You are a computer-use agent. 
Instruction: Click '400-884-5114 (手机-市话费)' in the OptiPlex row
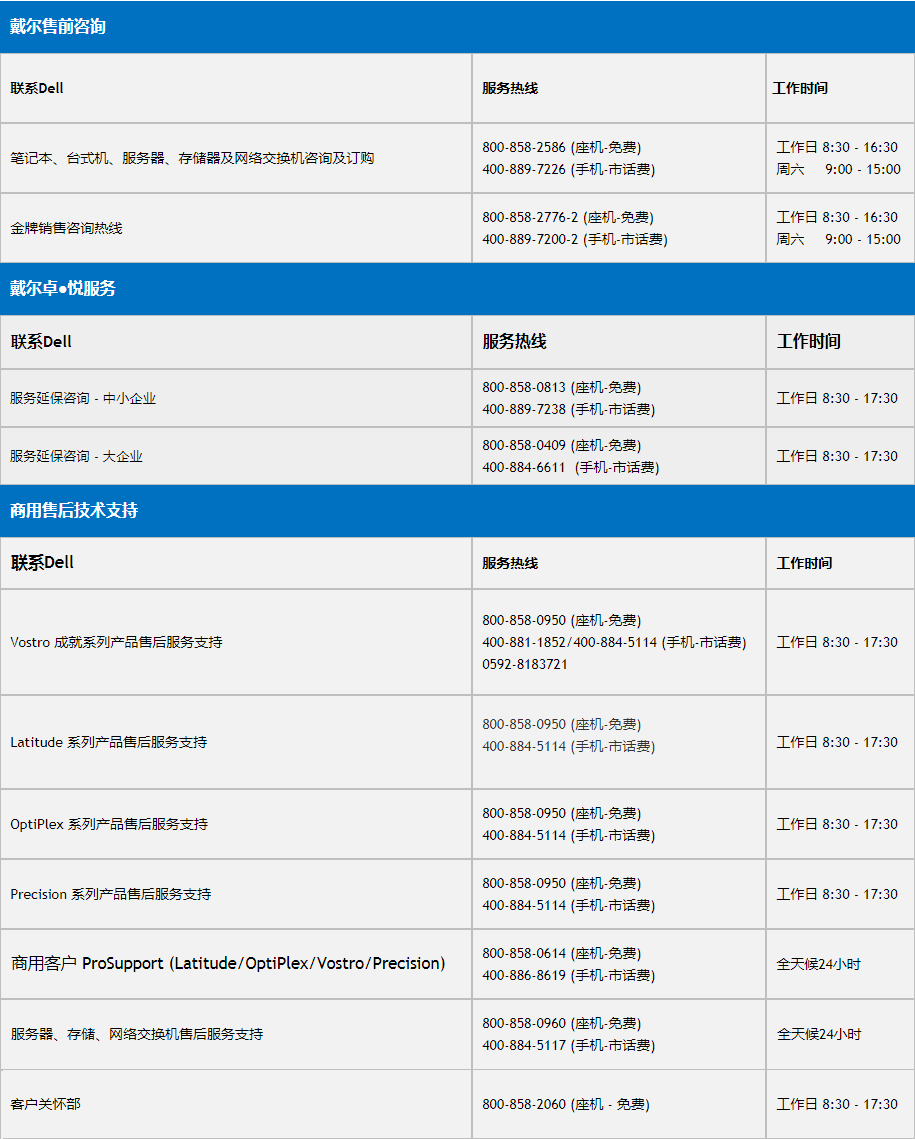(x=569, y=835)
